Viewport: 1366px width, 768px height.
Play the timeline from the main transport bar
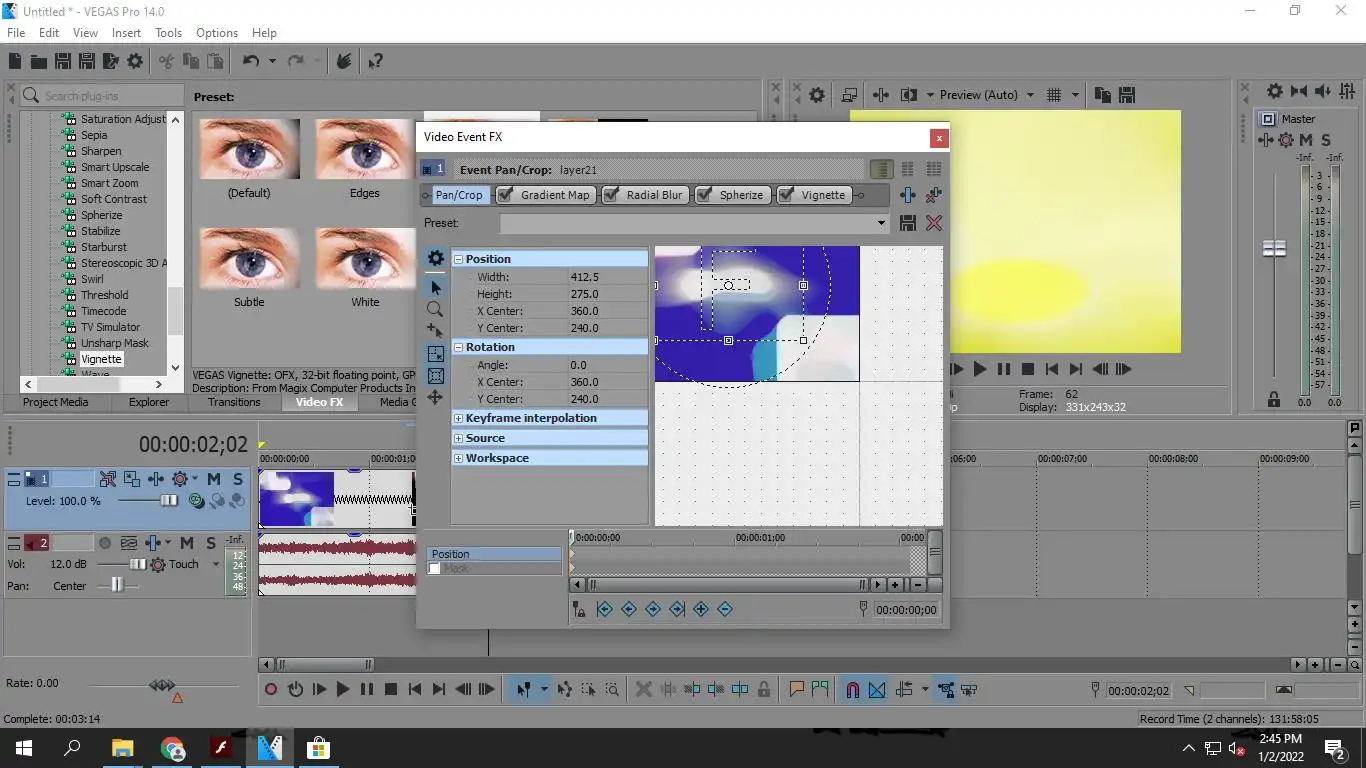(343, 689)
